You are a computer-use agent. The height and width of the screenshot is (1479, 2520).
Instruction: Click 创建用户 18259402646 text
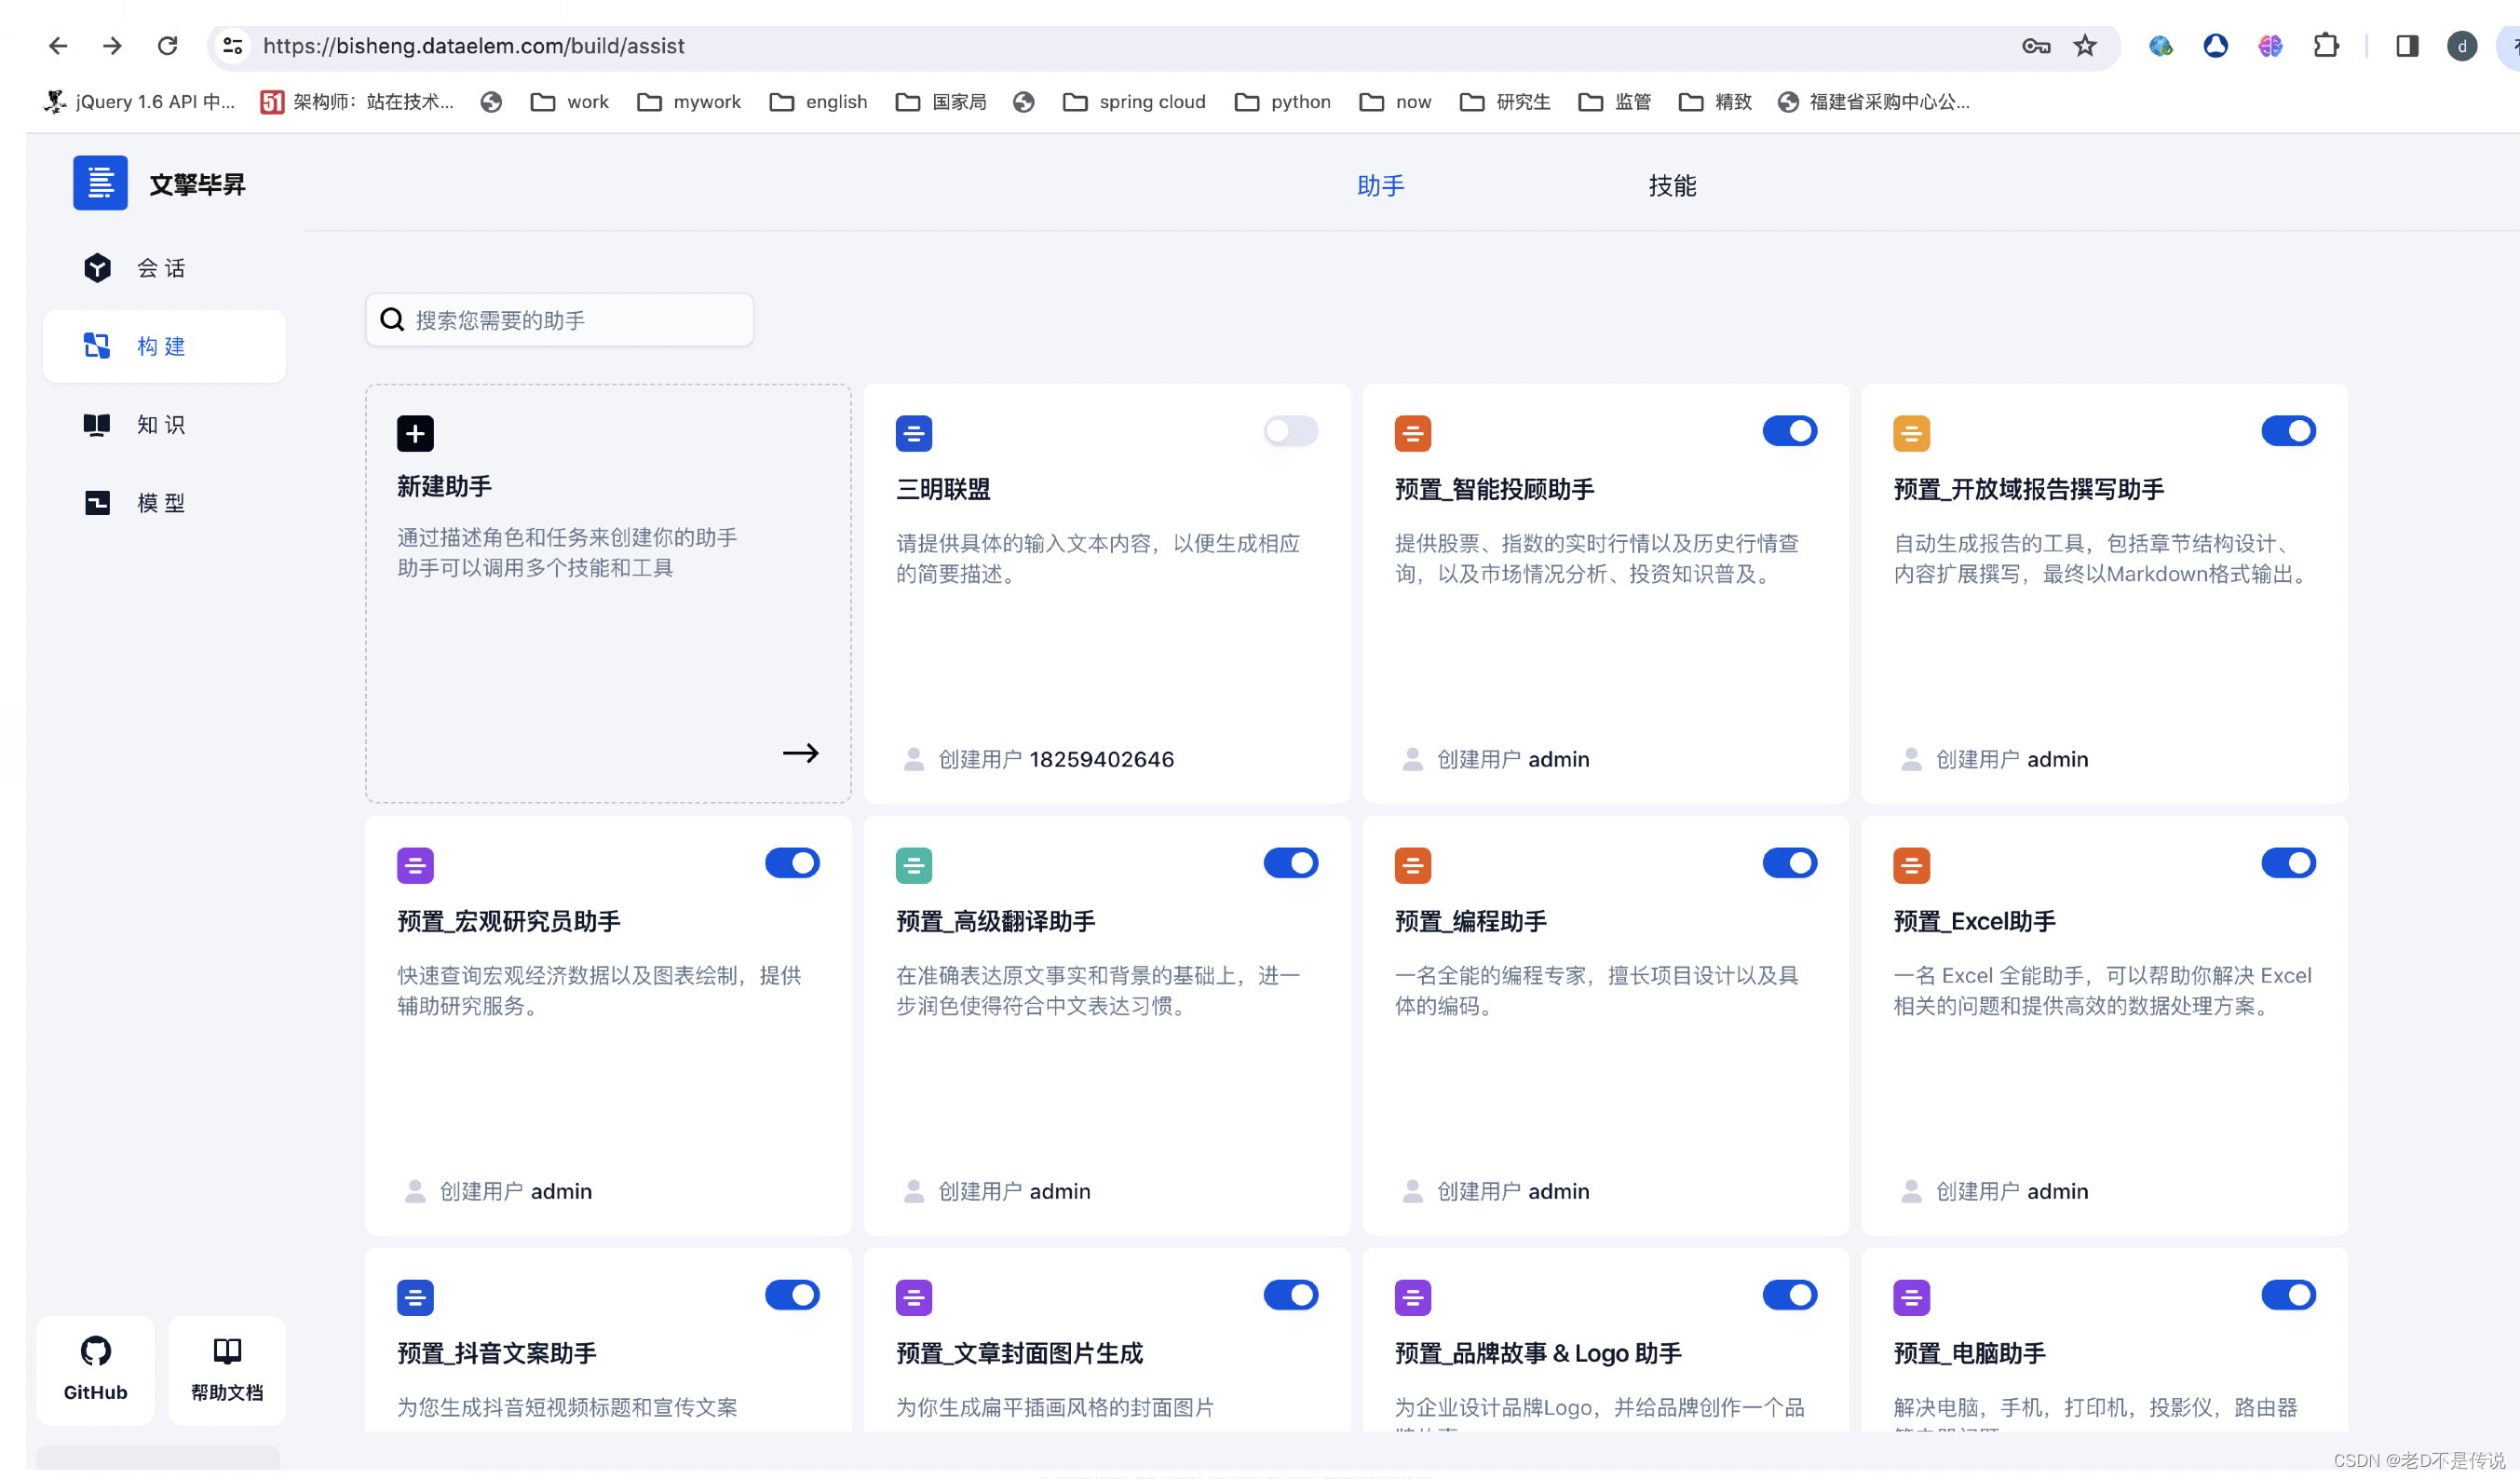(x=1056, y=759)
